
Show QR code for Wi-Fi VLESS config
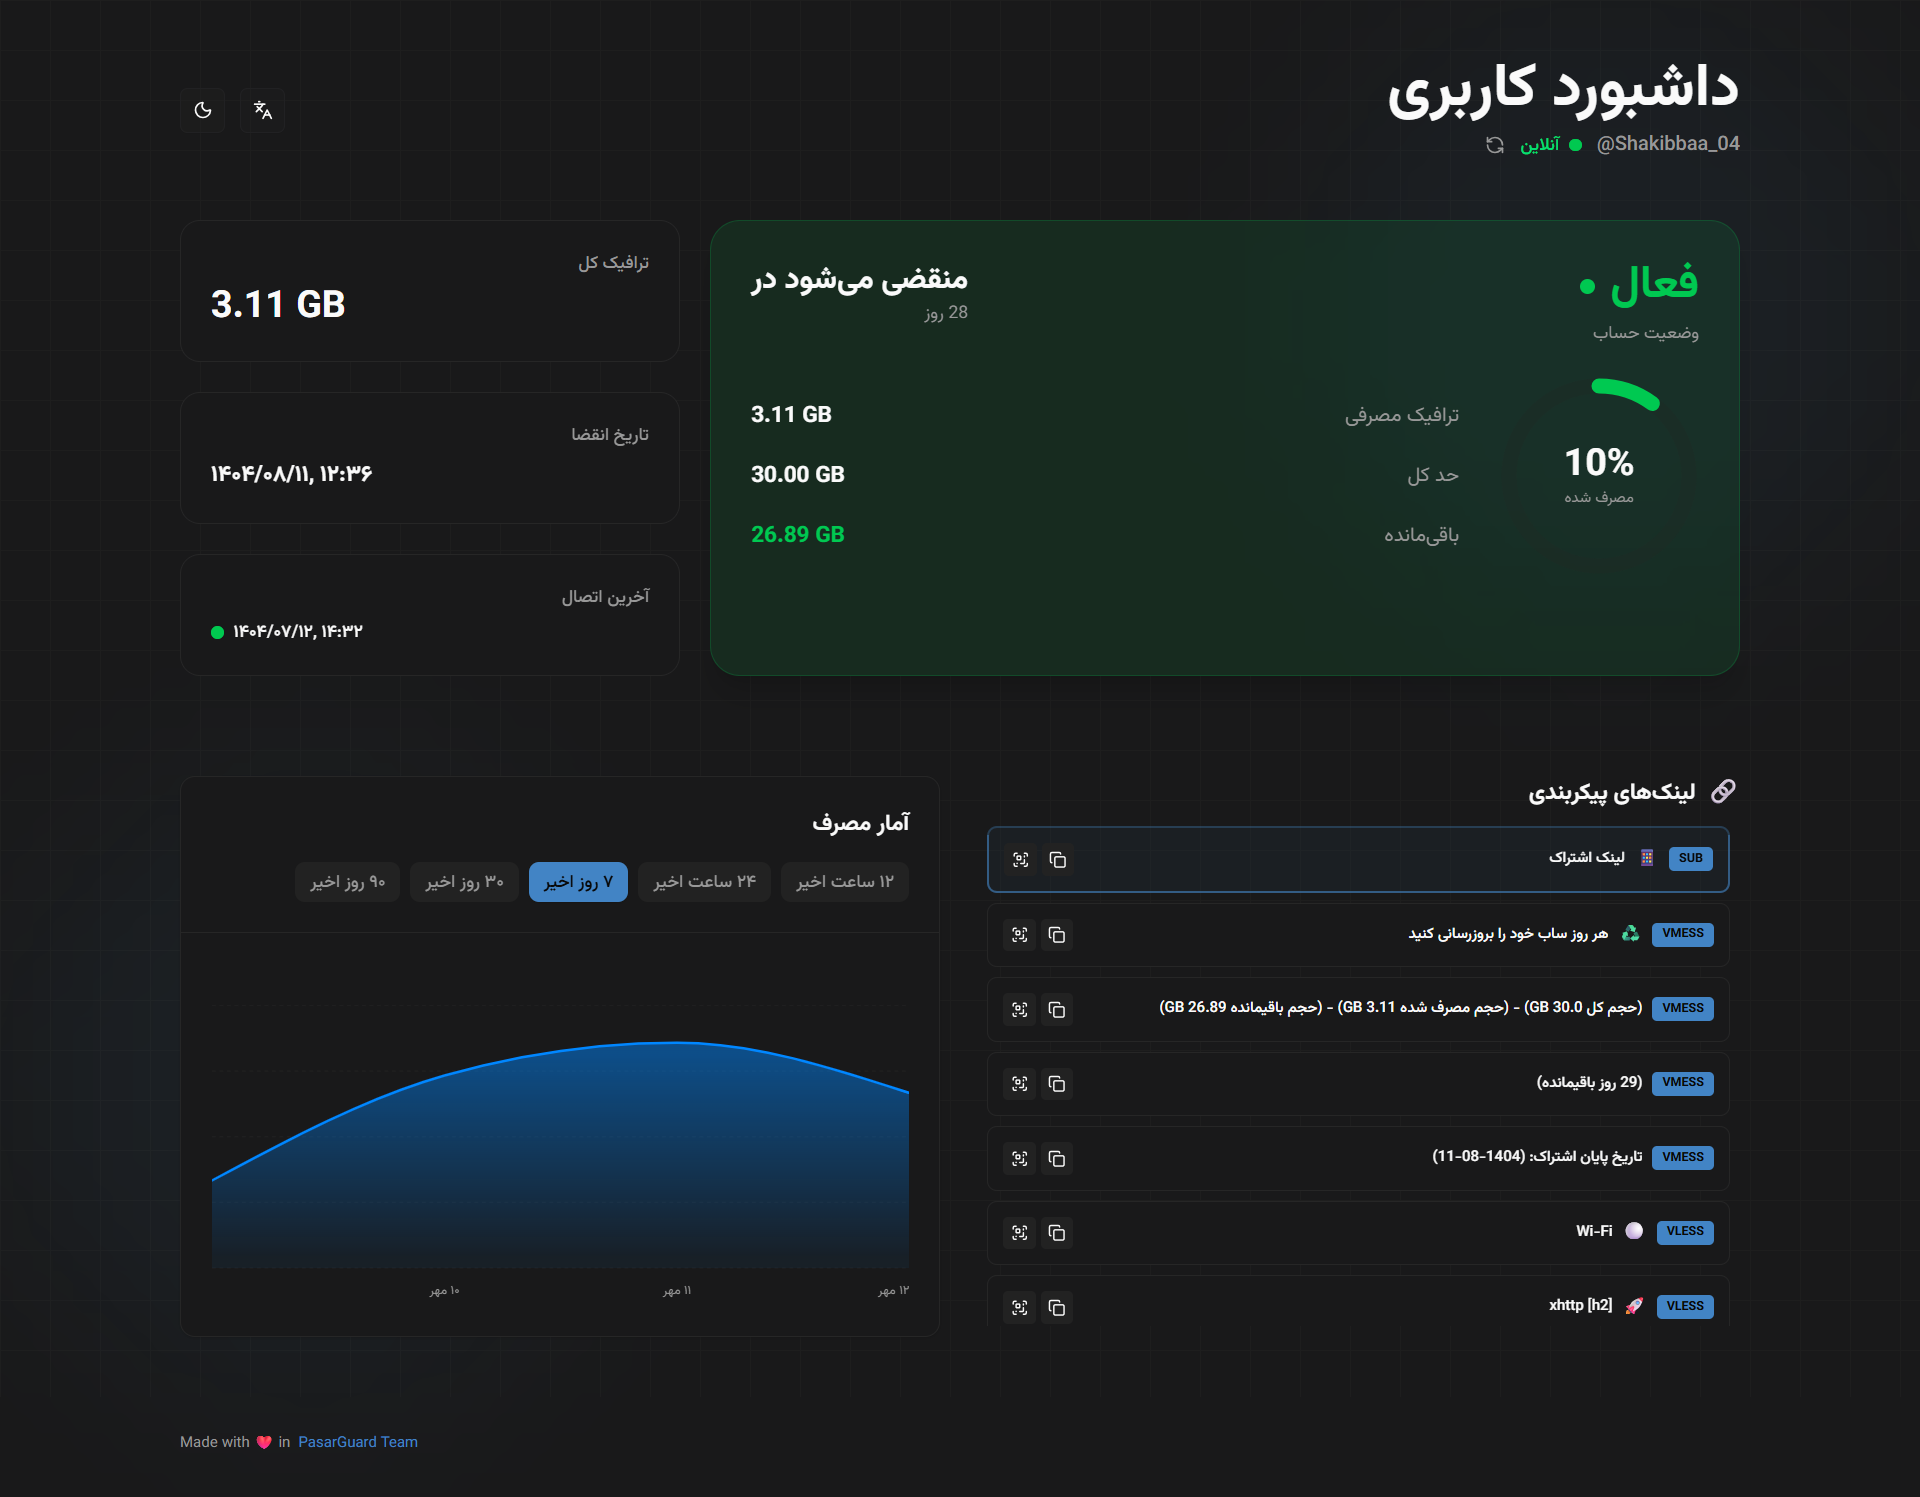click(1020, 1233)
